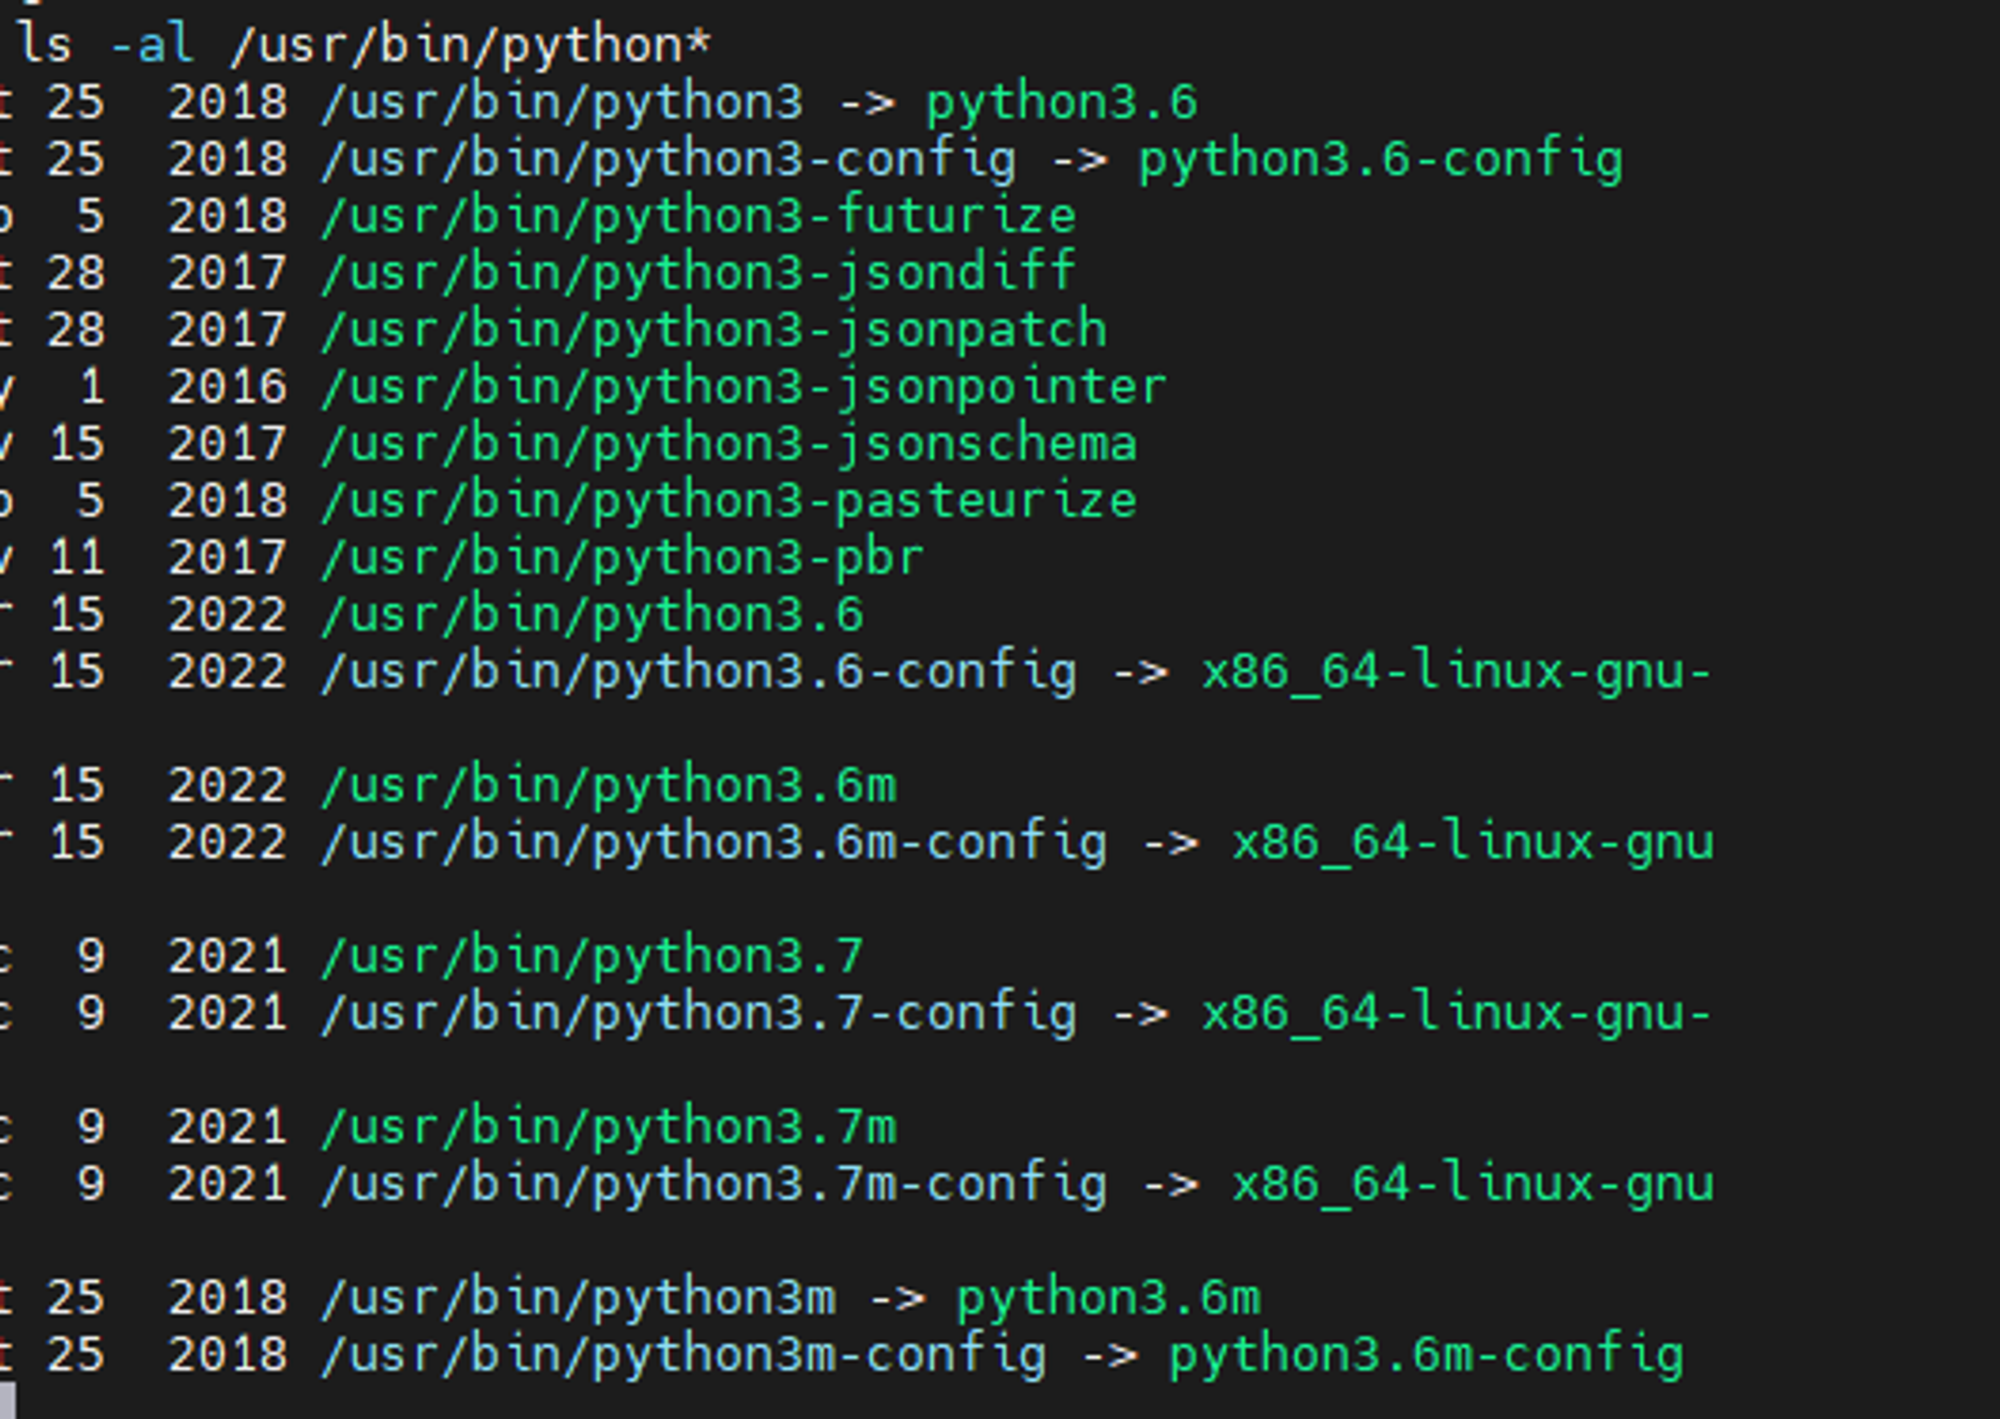
Task: Click /usr/bin/python3-pasteurize entry
Action: click(x=728, y=501)
